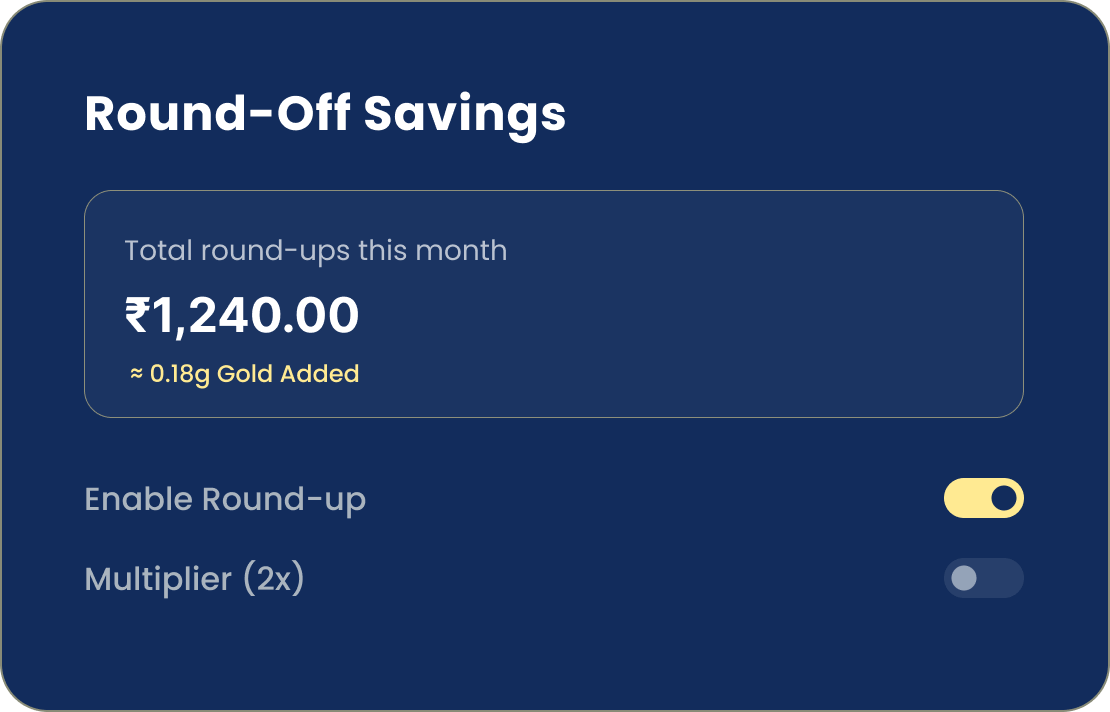Click the Enable Round-up text label

click(x=225, y=498)
